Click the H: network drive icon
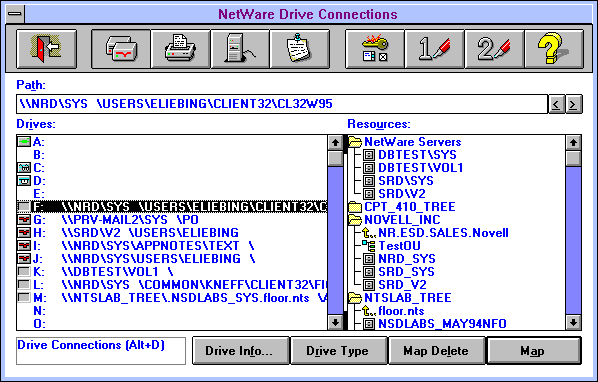 [24, 233]
